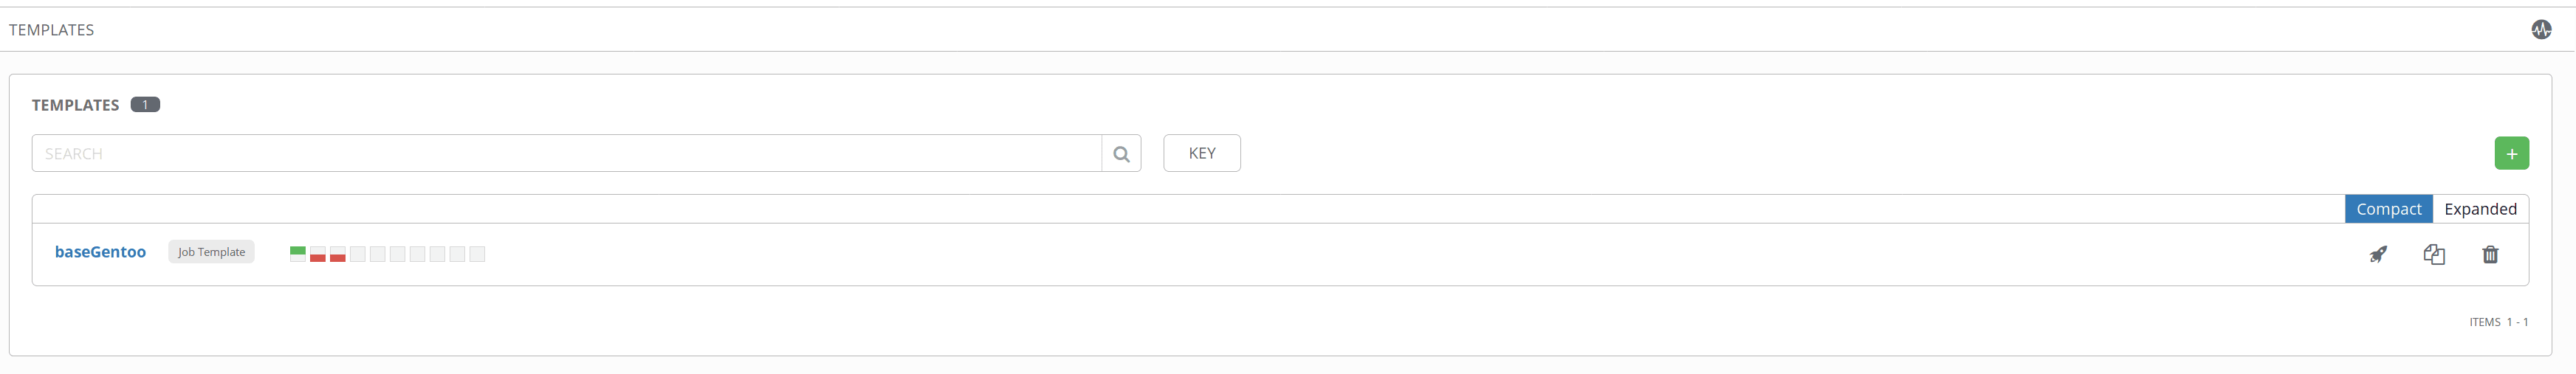2576x374 pixels.
Task: Switch the list to Compact view
Action: click(2388, 209)
